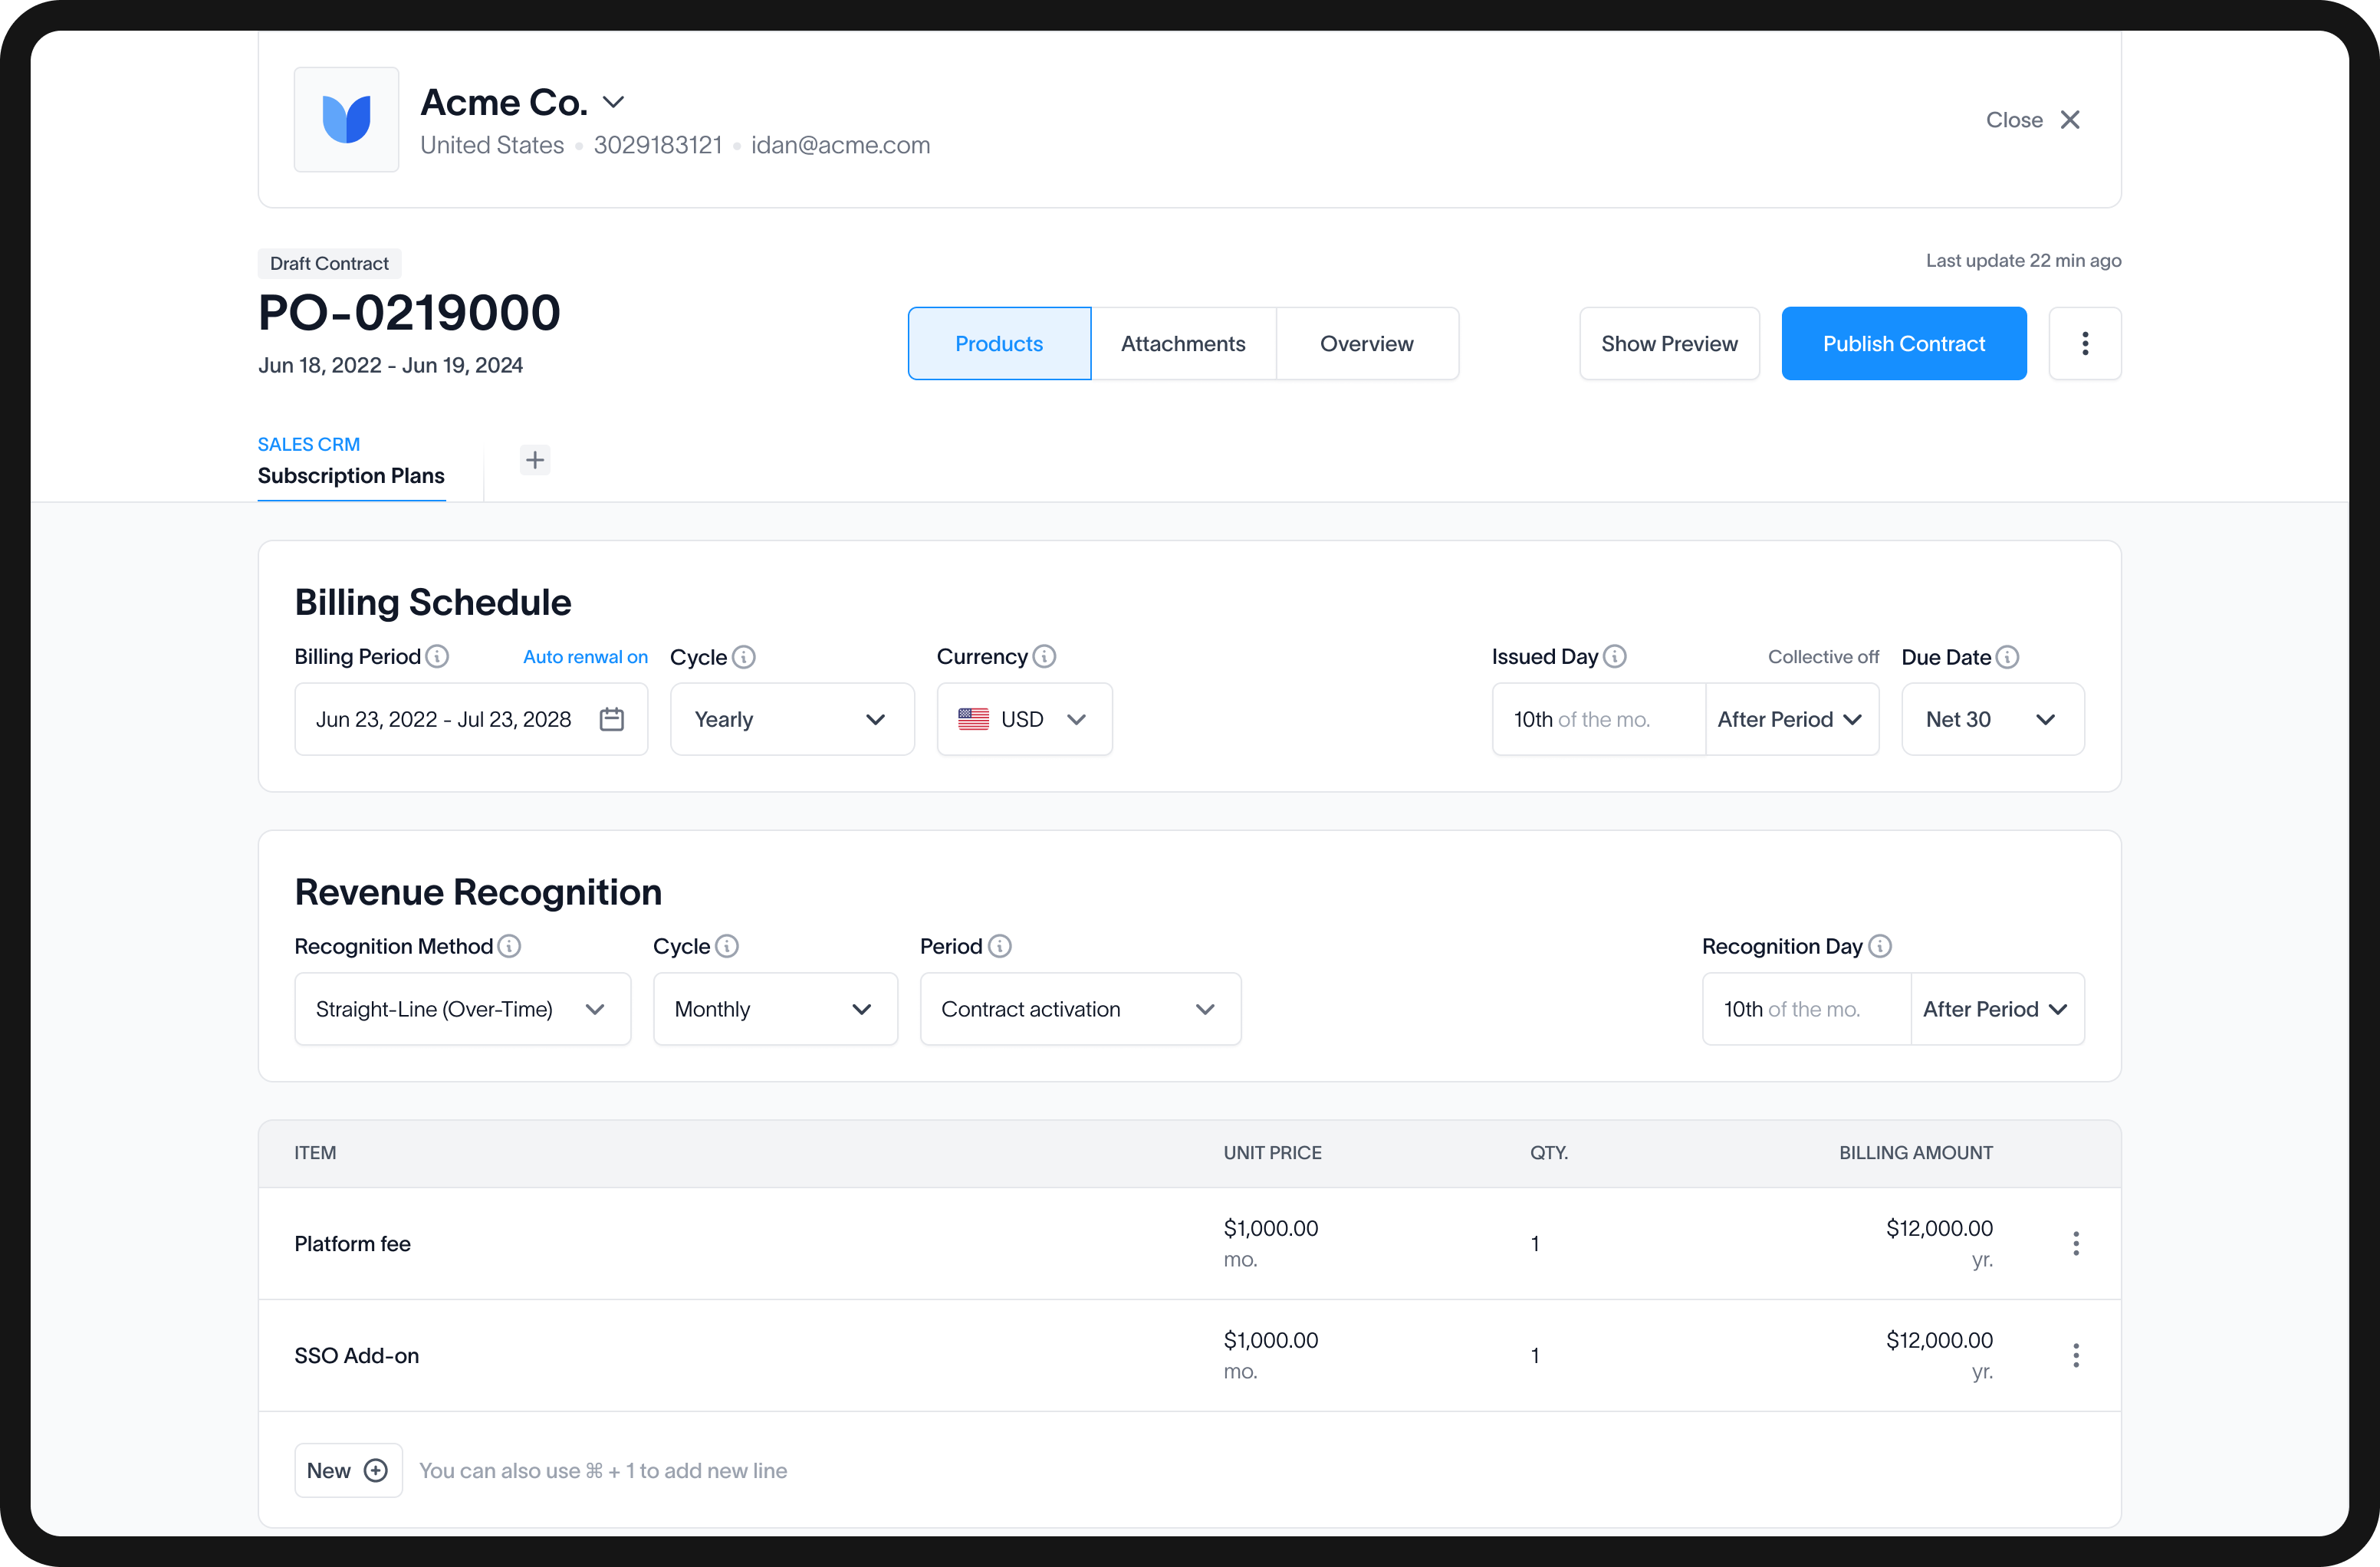Image resolution: width=2380 pixels, height=1567 pixels.
Task: Click the calendar icon in Billing Period
Action: coord(611,719)
